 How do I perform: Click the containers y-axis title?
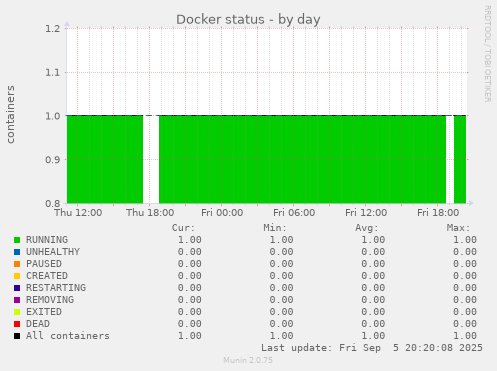[x=10, y=114]
